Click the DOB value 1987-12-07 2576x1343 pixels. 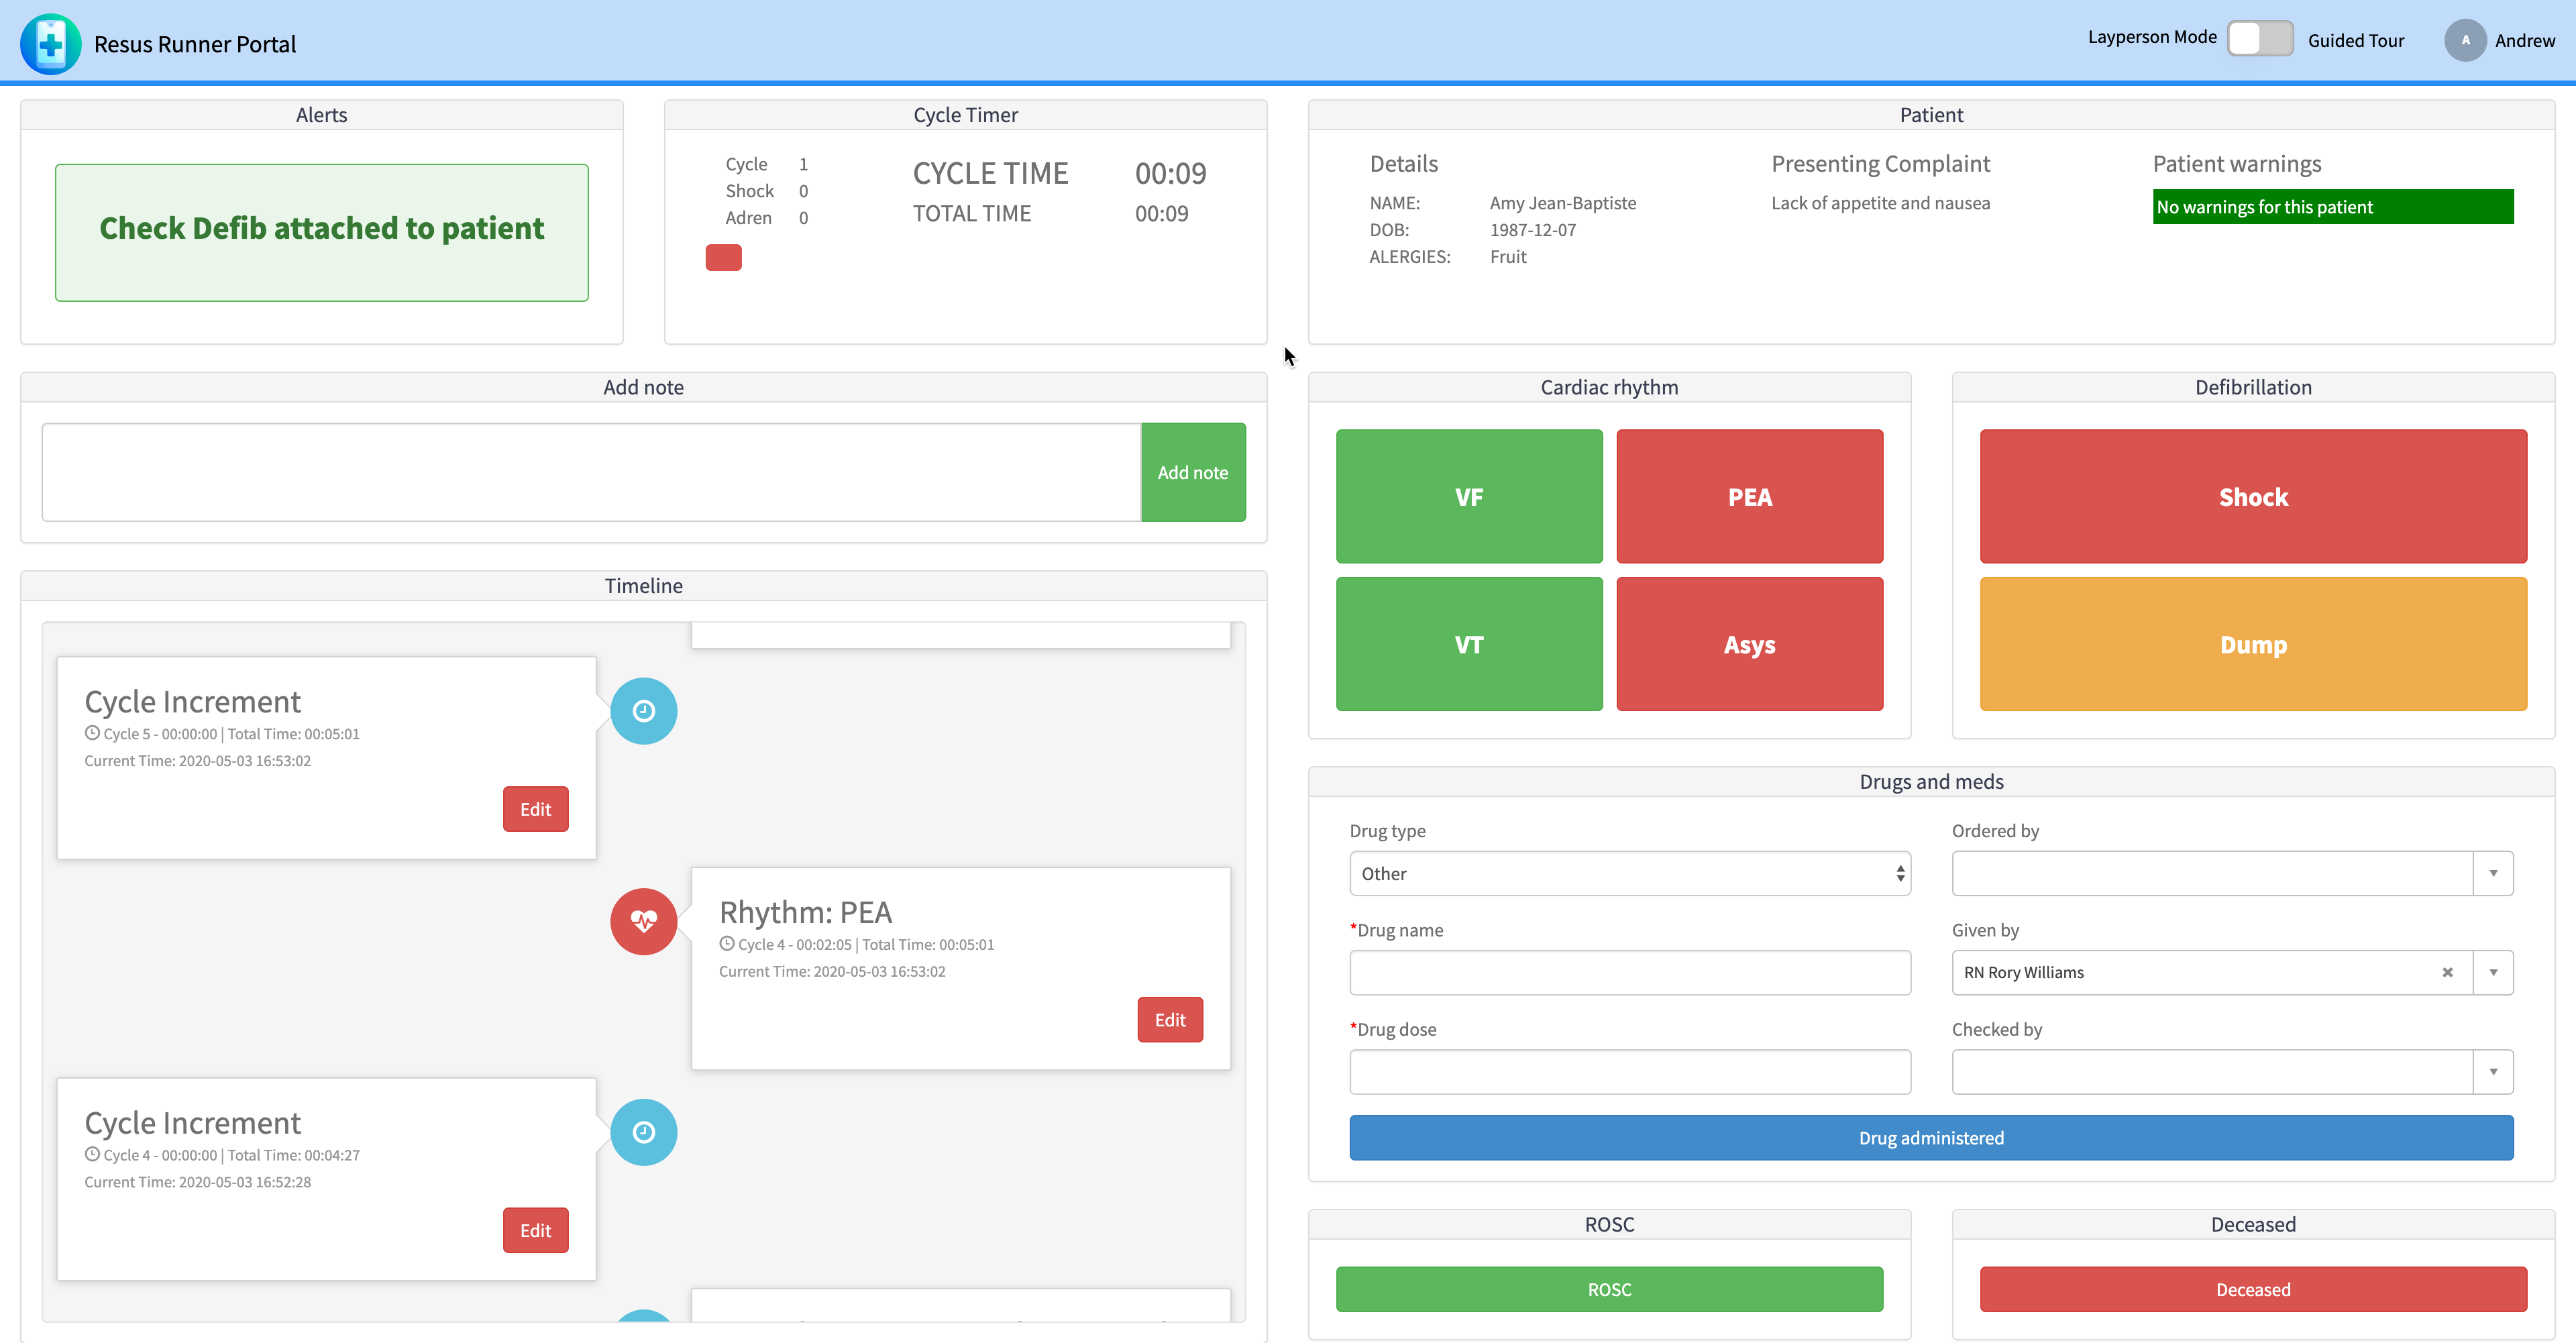[1532, 230]
